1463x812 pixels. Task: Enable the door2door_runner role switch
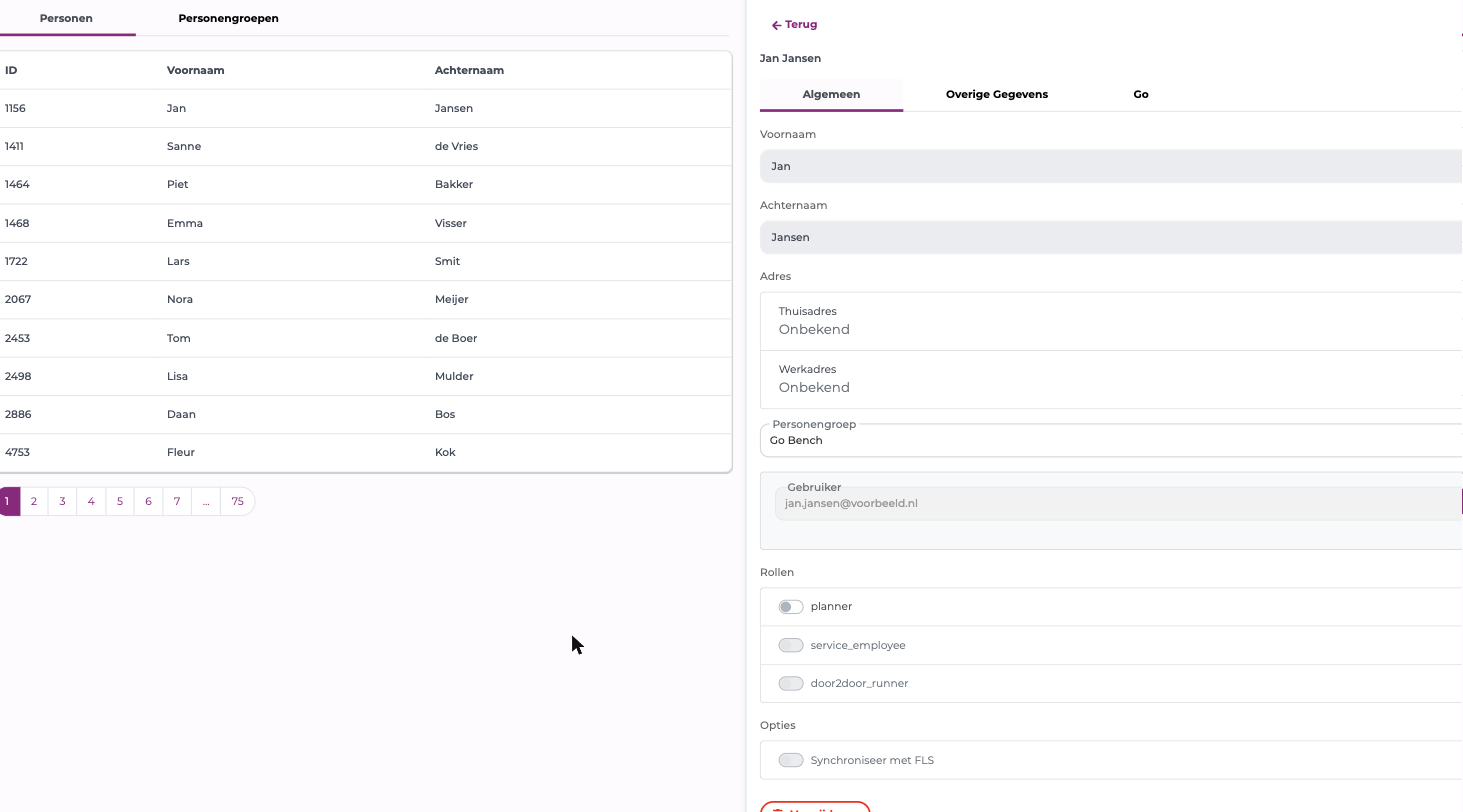[791, 684]
